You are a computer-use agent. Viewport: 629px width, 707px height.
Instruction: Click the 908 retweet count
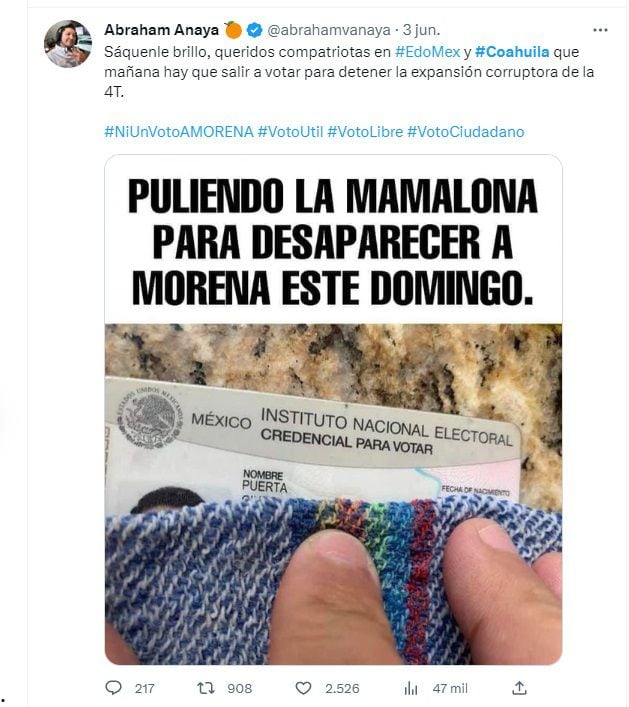[x=239, y=689]
